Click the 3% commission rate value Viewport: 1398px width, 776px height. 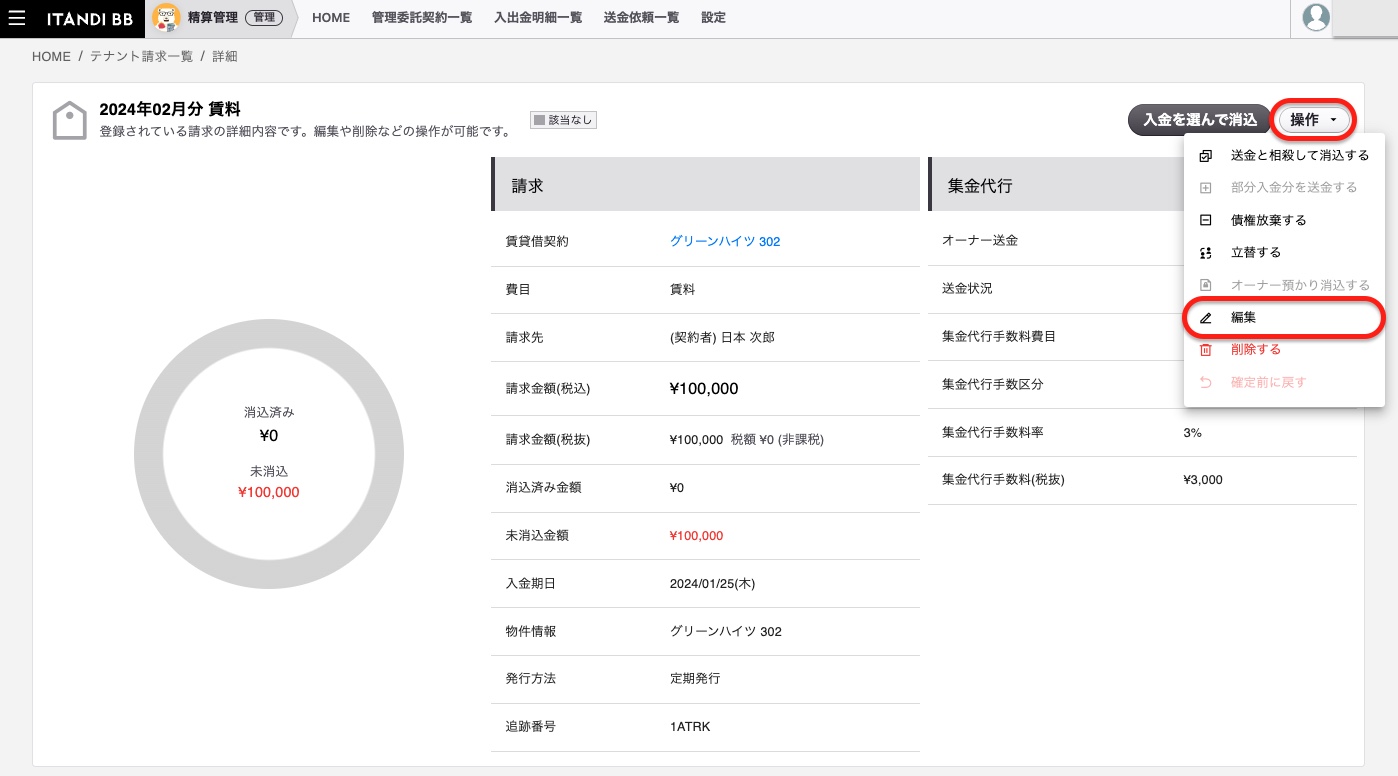click(x=1192, y=433)
